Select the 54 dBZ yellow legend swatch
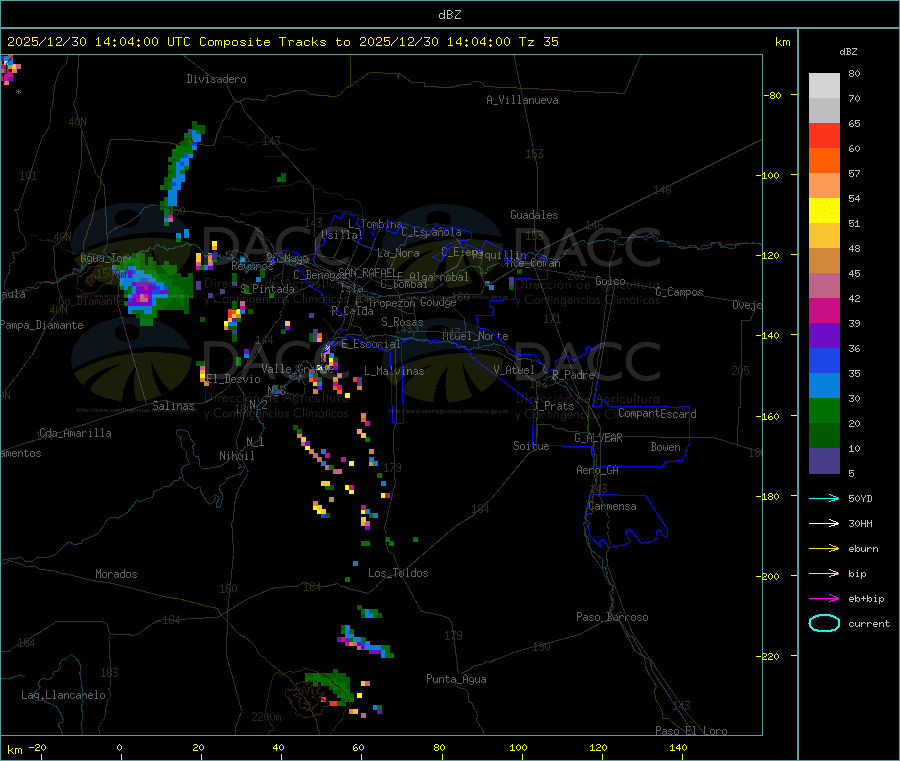This screenshot has width=900, height=761. point(824,211)
